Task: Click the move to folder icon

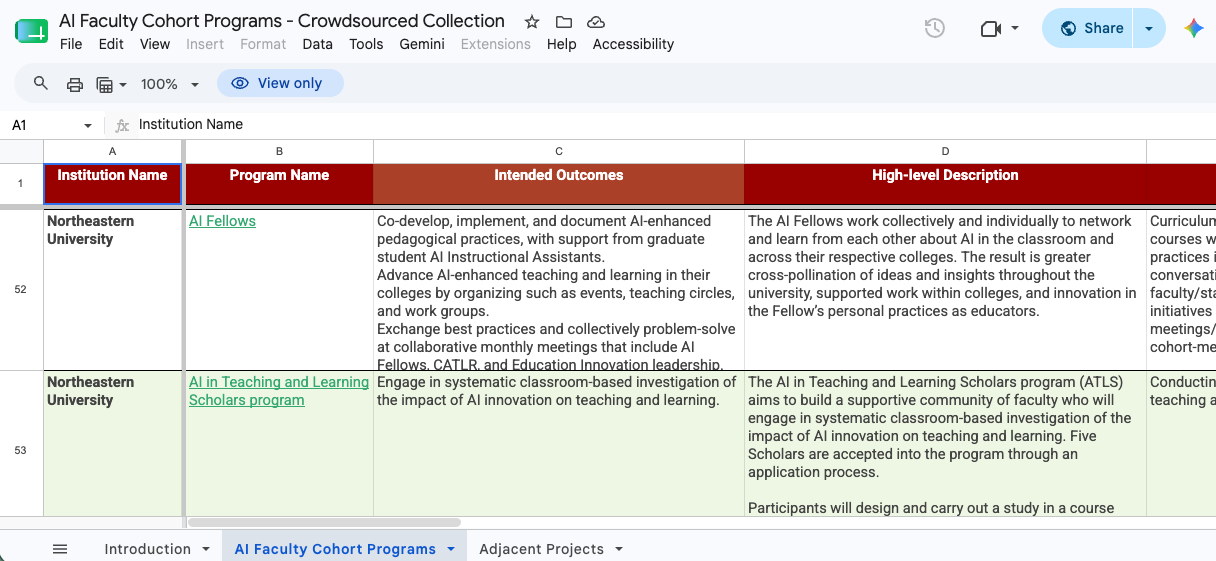Action: [564, 22]
